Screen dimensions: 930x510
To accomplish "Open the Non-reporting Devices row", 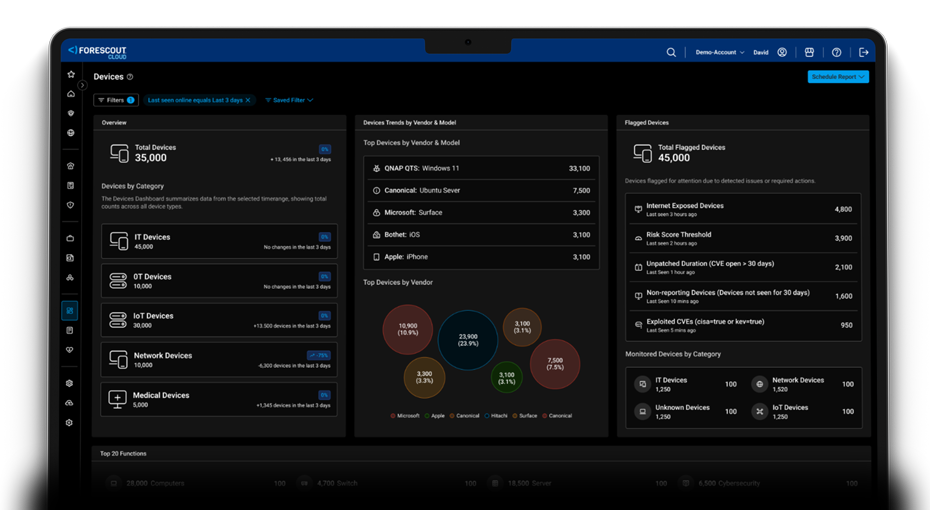I will coord(743,296).
